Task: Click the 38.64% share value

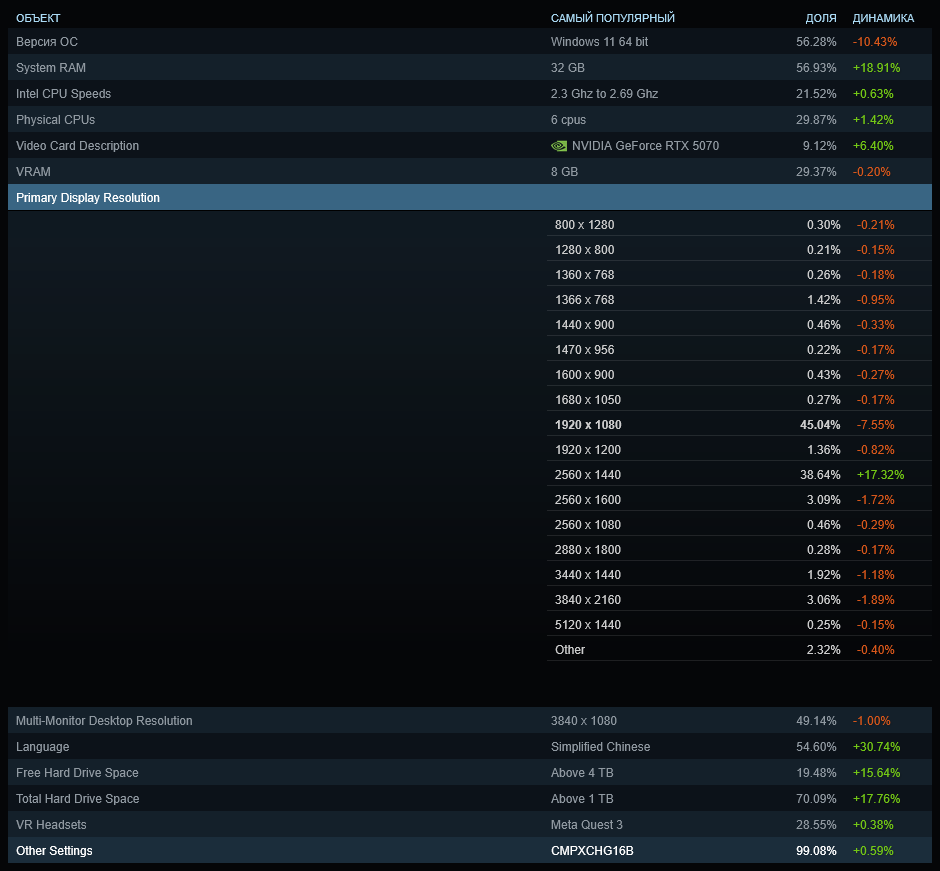Action: (820, 474)
